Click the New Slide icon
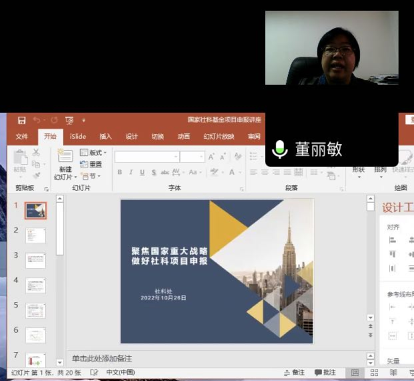Image resolution: width=414 pixels, height=381 pixels. (65, 156)
